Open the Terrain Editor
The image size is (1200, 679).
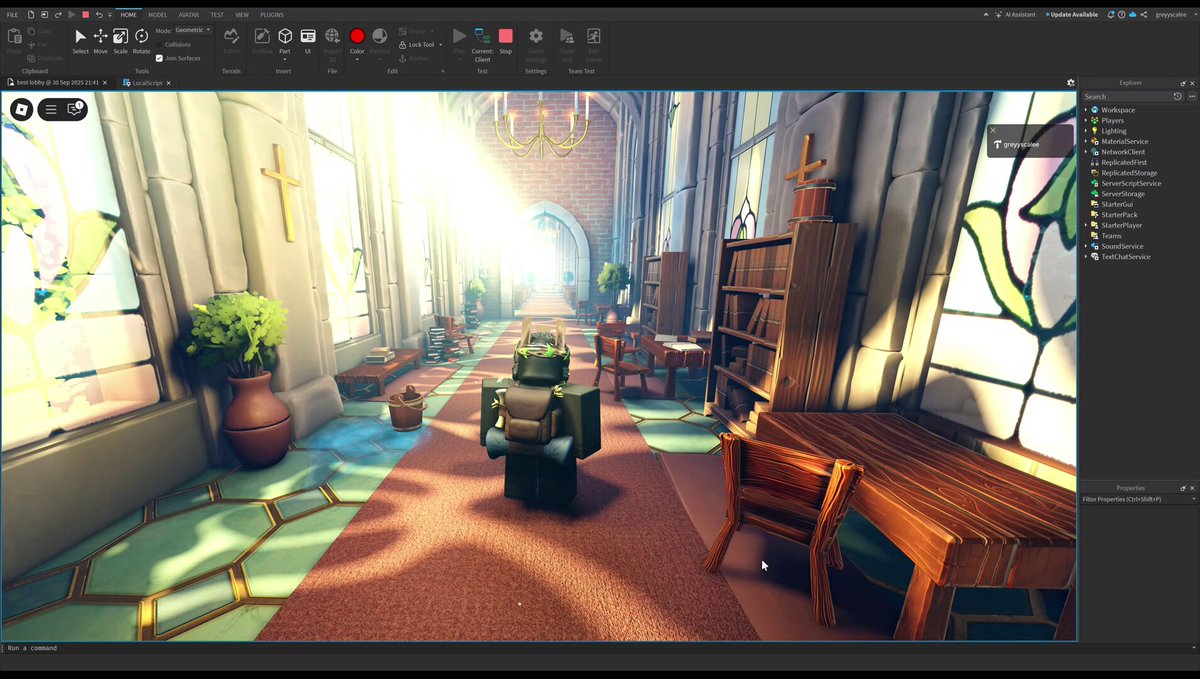pyautogui.click(x=231, y=39)
